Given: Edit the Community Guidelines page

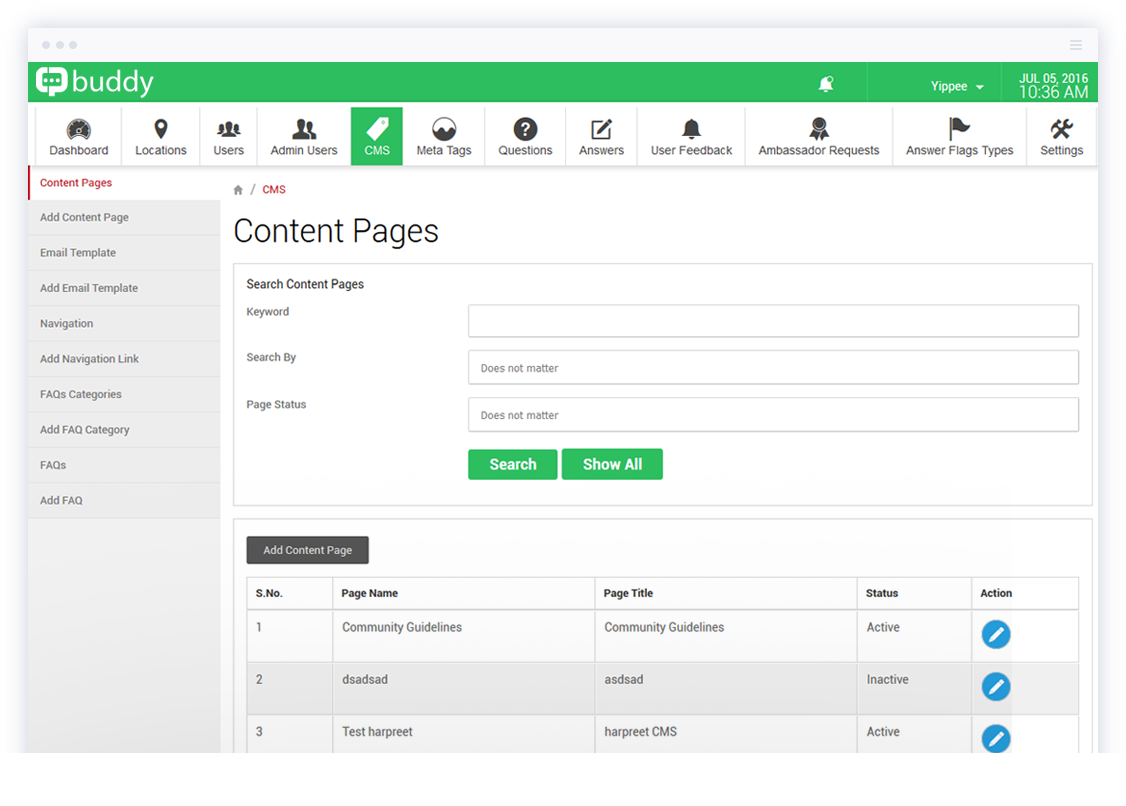Looking at the screenshot, I should (x=995, y=634).
